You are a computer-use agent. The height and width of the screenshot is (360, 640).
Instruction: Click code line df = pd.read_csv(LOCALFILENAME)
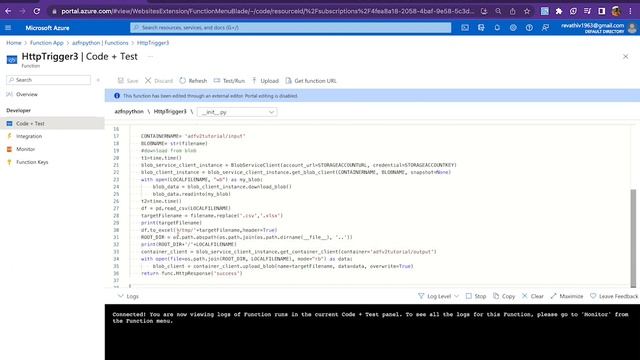186,208
